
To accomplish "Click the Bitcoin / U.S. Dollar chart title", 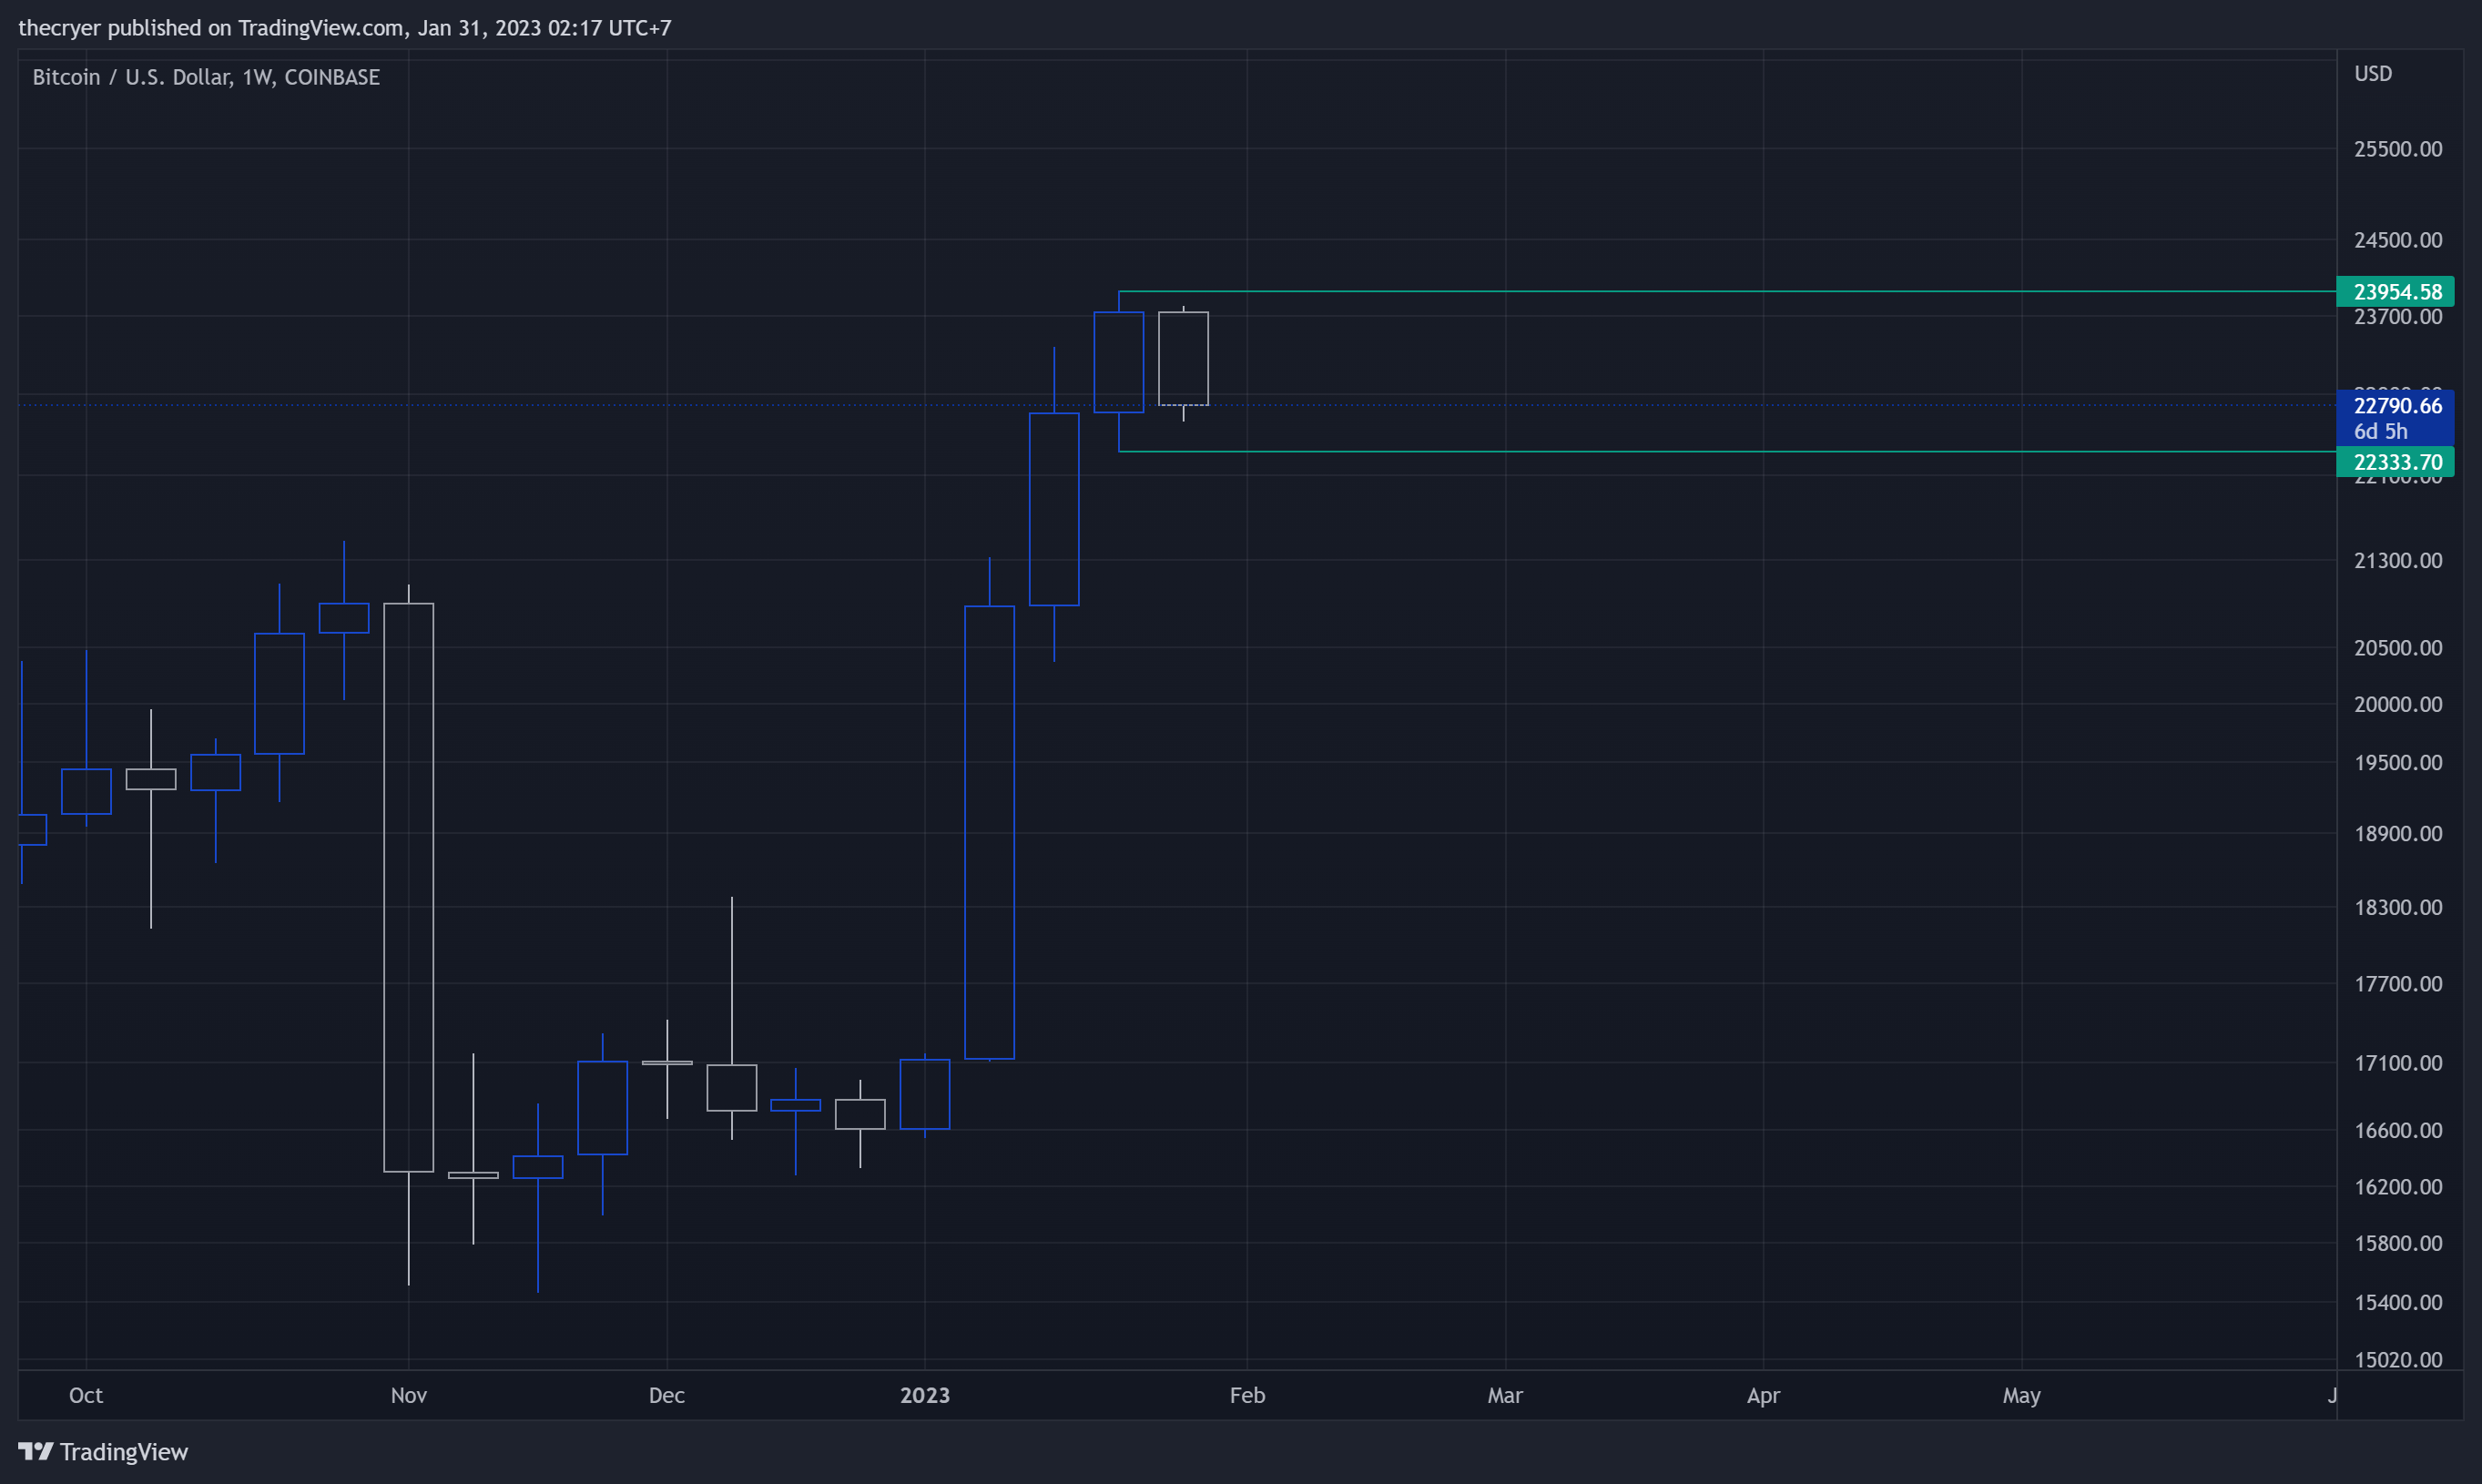I will coord(206,77).
